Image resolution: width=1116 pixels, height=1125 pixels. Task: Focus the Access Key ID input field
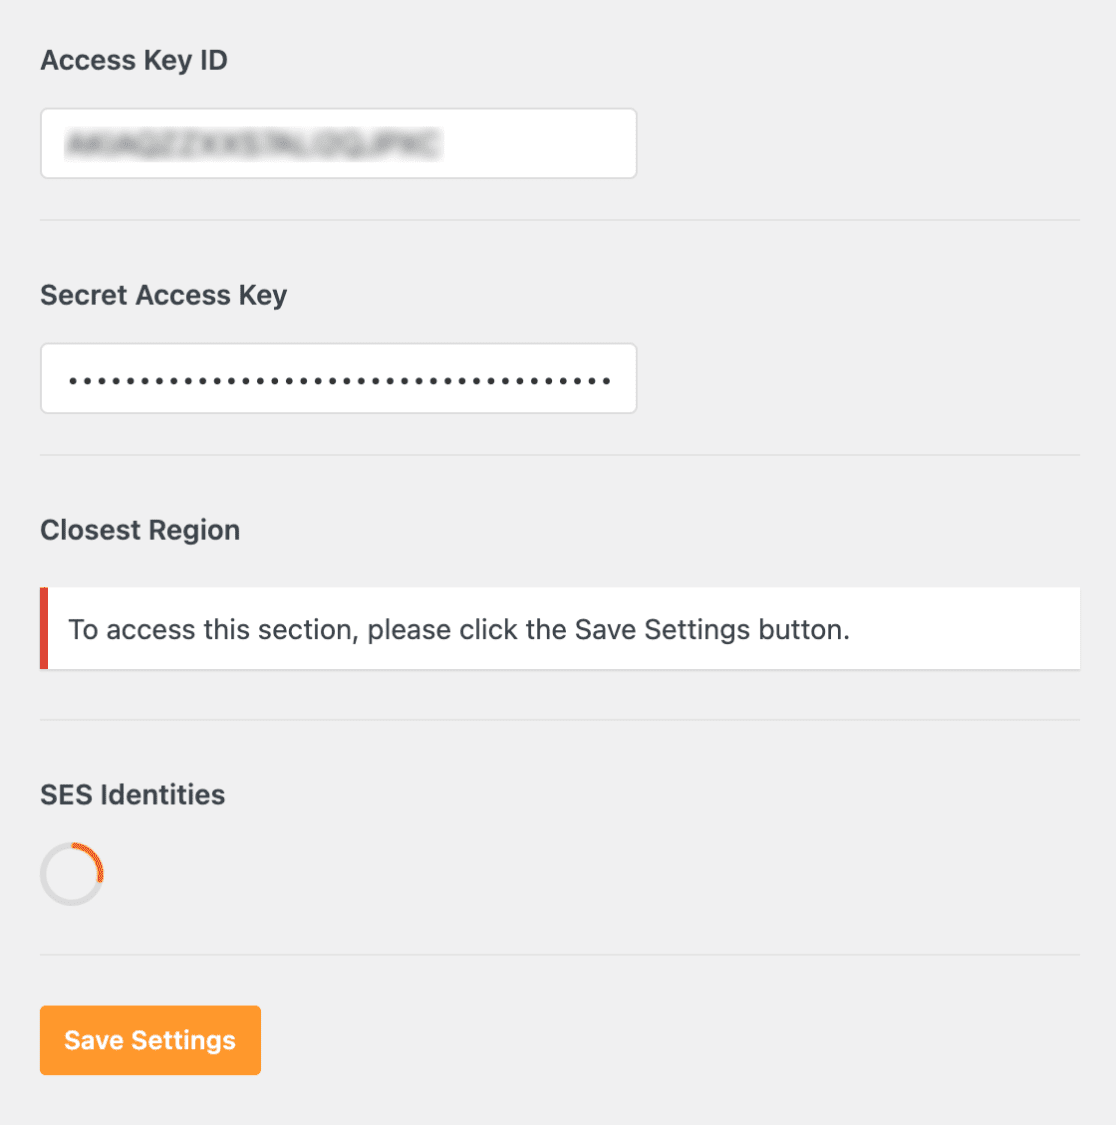(338, 143)
